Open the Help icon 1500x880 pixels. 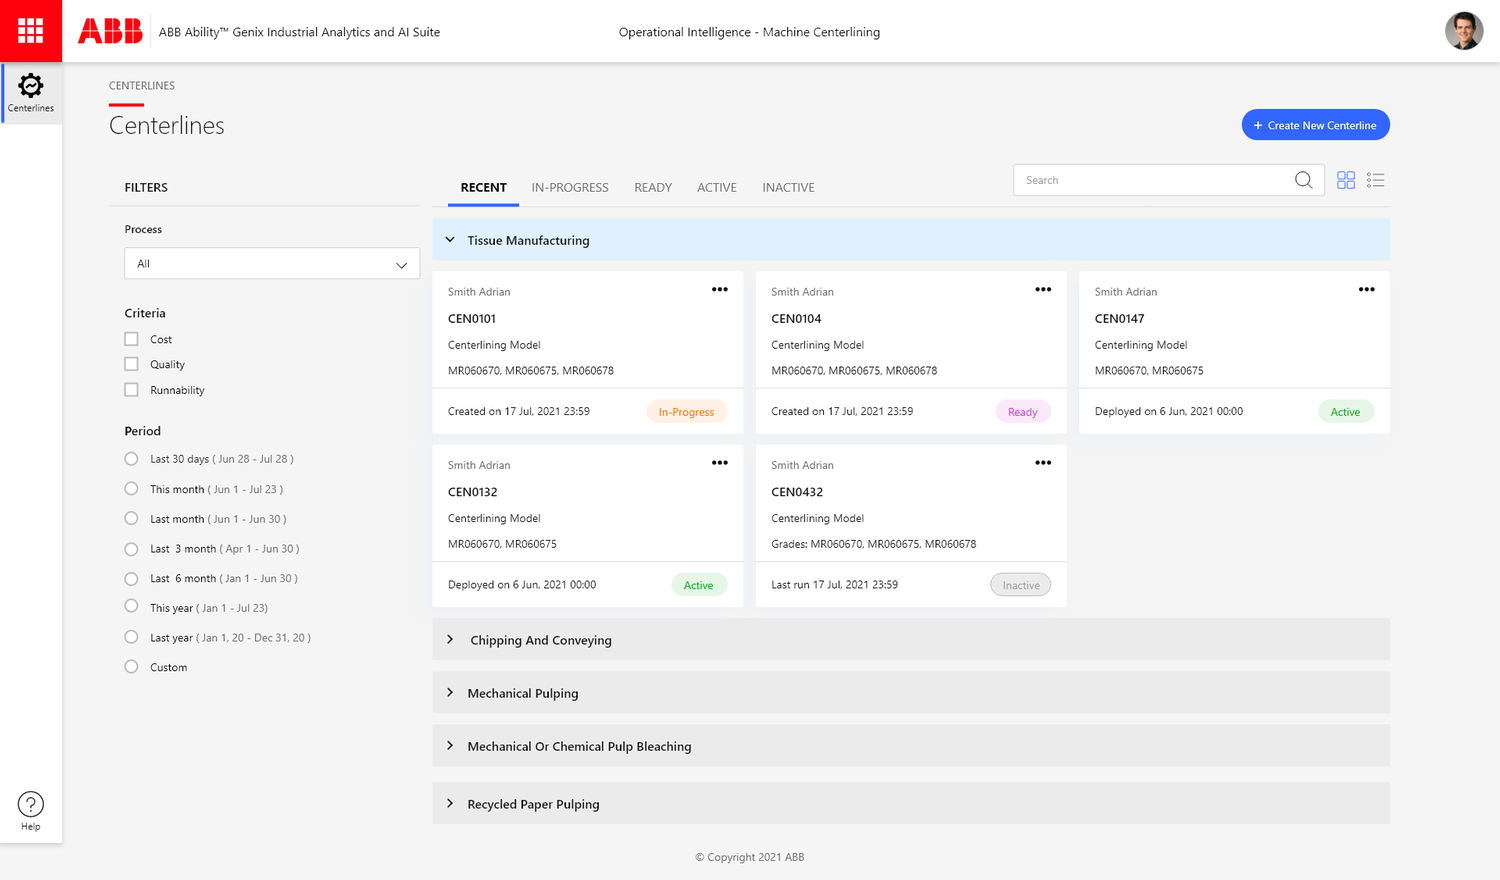30,803
